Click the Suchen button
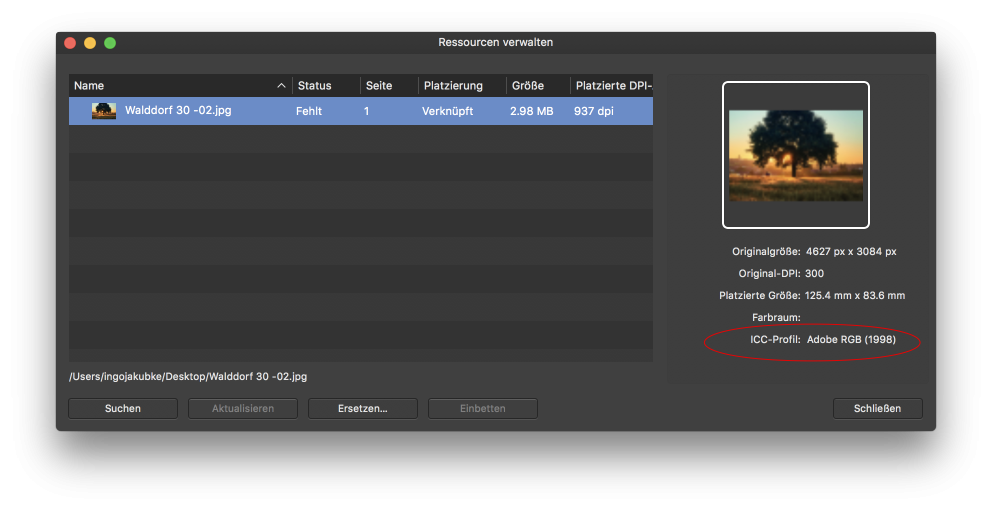992x511 pixels. pyautogui.click(x=123, y=409)
